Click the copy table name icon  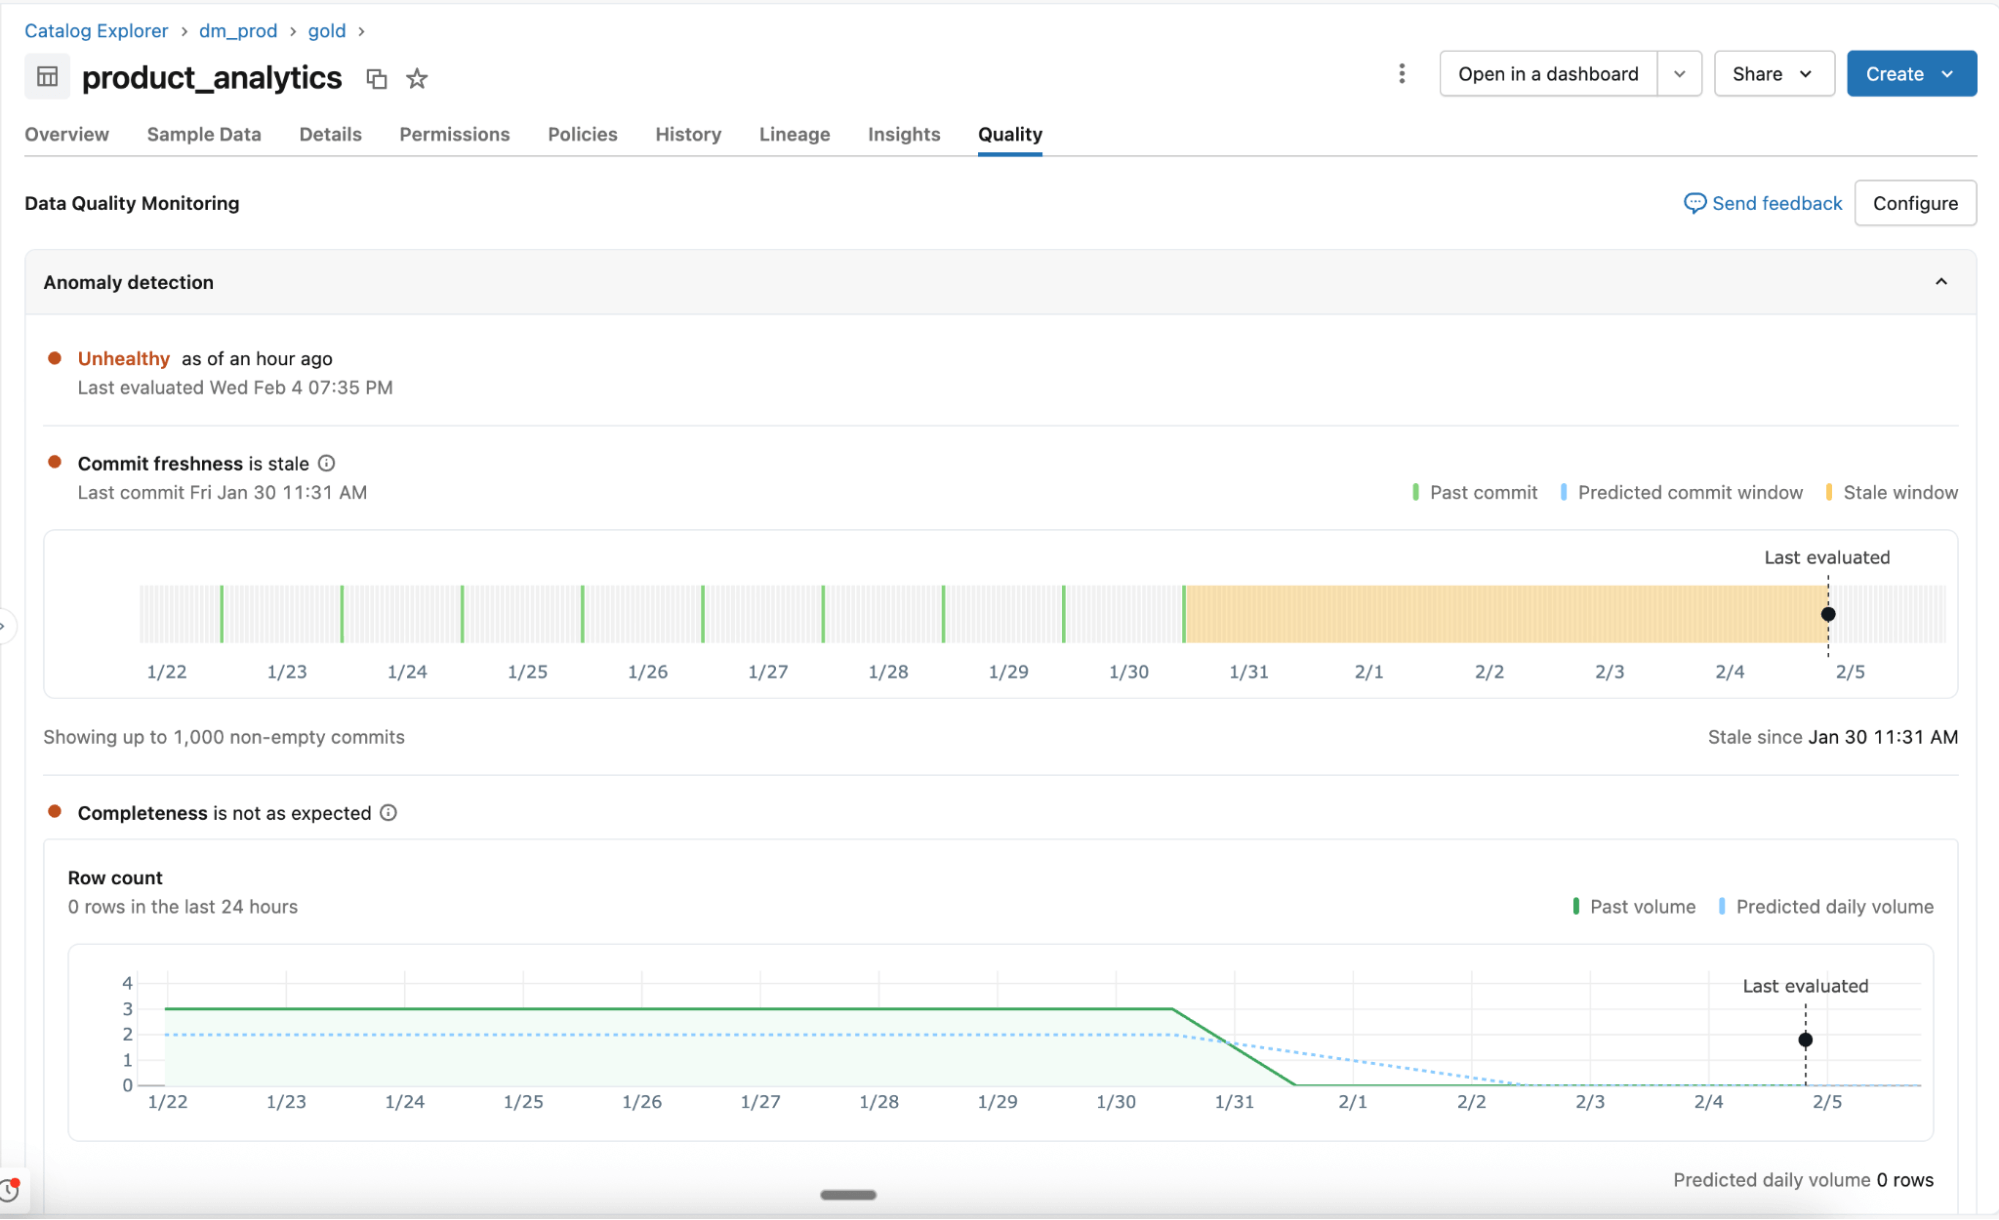click(x=376, y=79)
